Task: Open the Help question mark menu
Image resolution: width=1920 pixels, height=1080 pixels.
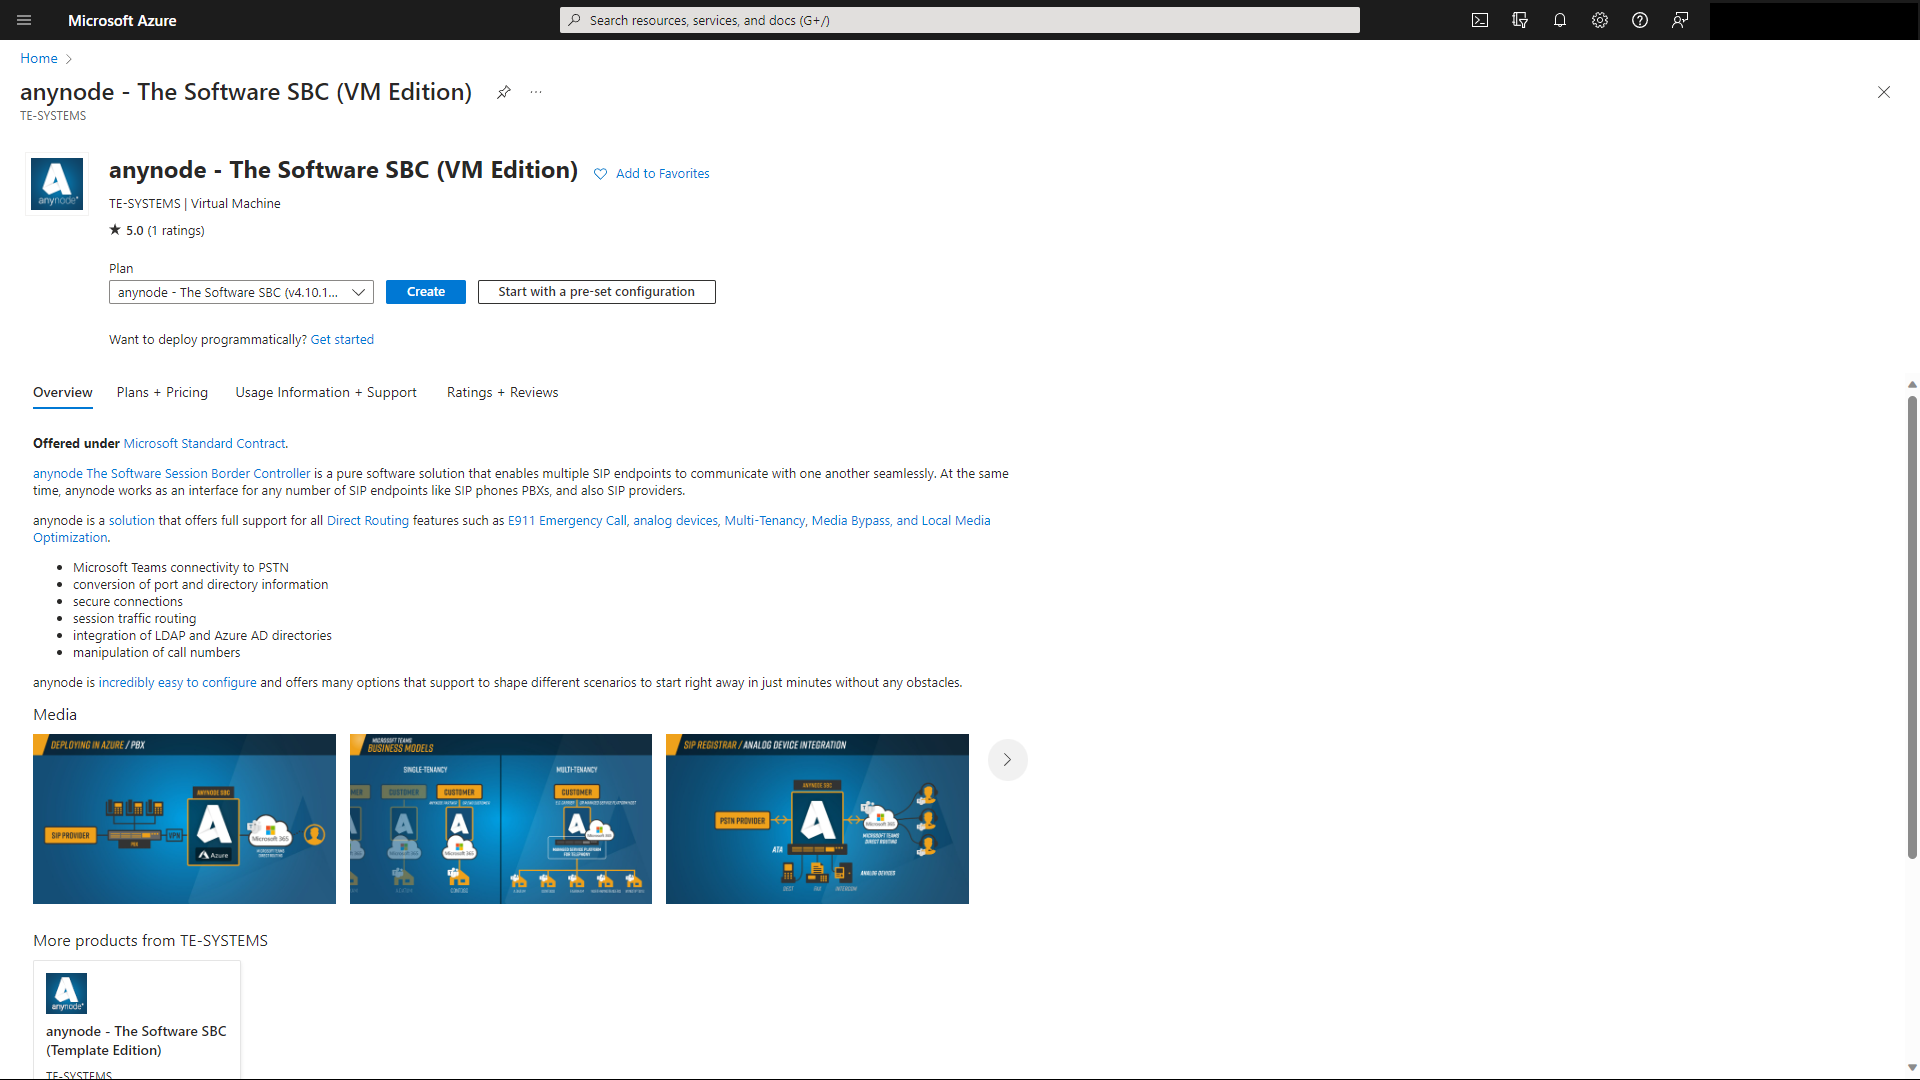Action: tap(1640, 20)
